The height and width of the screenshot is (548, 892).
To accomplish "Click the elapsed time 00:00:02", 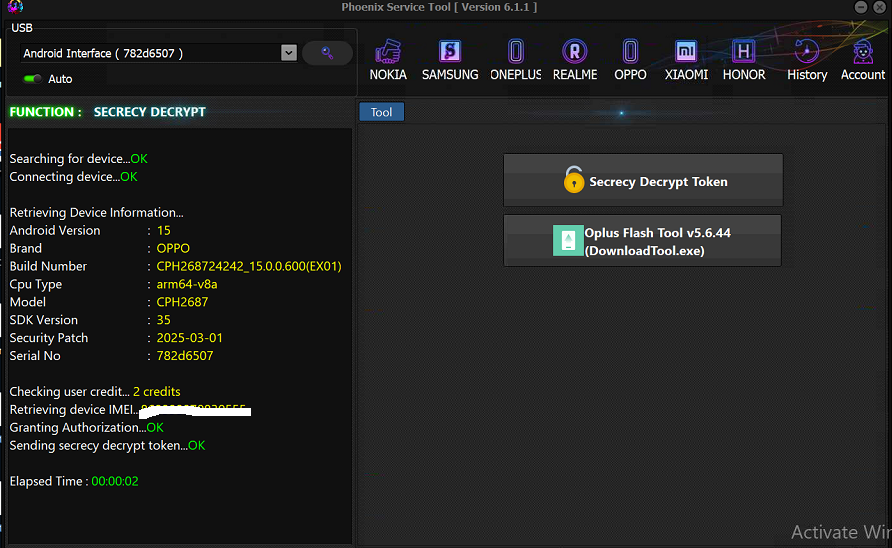I will tap(115, 481).
